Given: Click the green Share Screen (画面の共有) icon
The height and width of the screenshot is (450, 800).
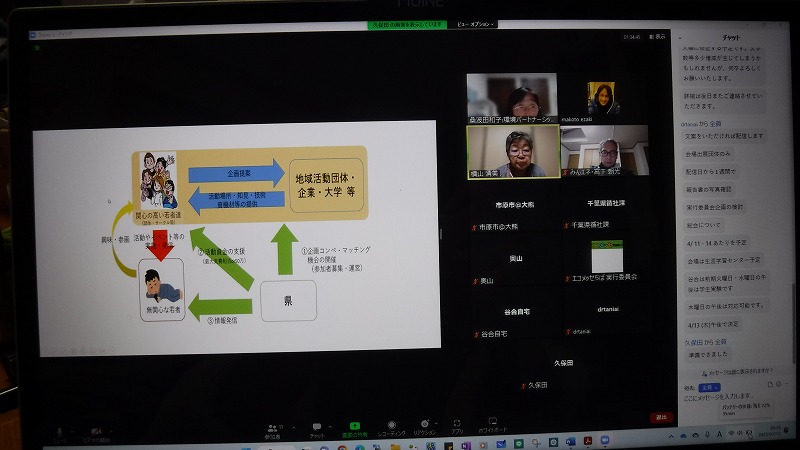Looking at the screenshot, I should point(355,426).
